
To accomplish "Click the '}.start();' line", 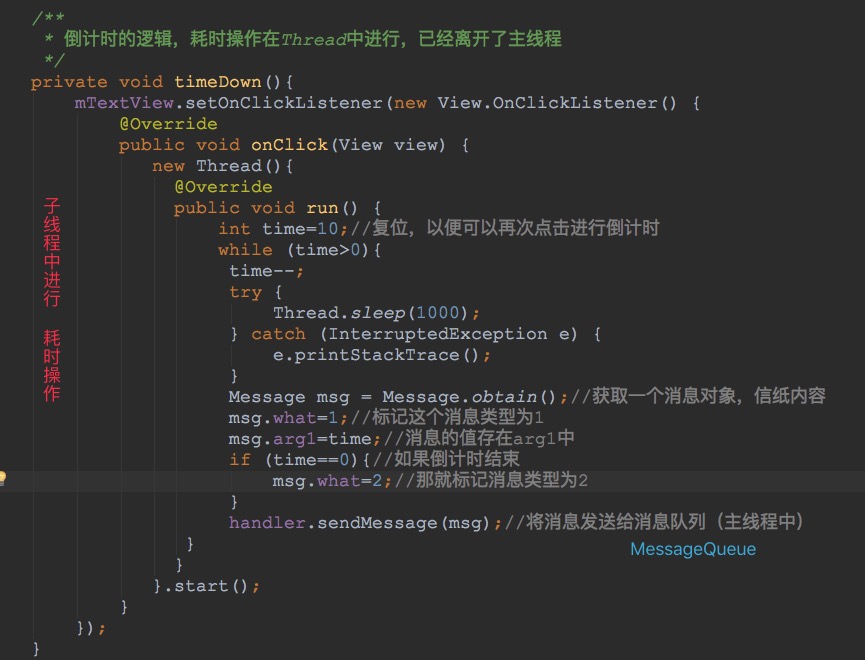I will click(206, 586).
